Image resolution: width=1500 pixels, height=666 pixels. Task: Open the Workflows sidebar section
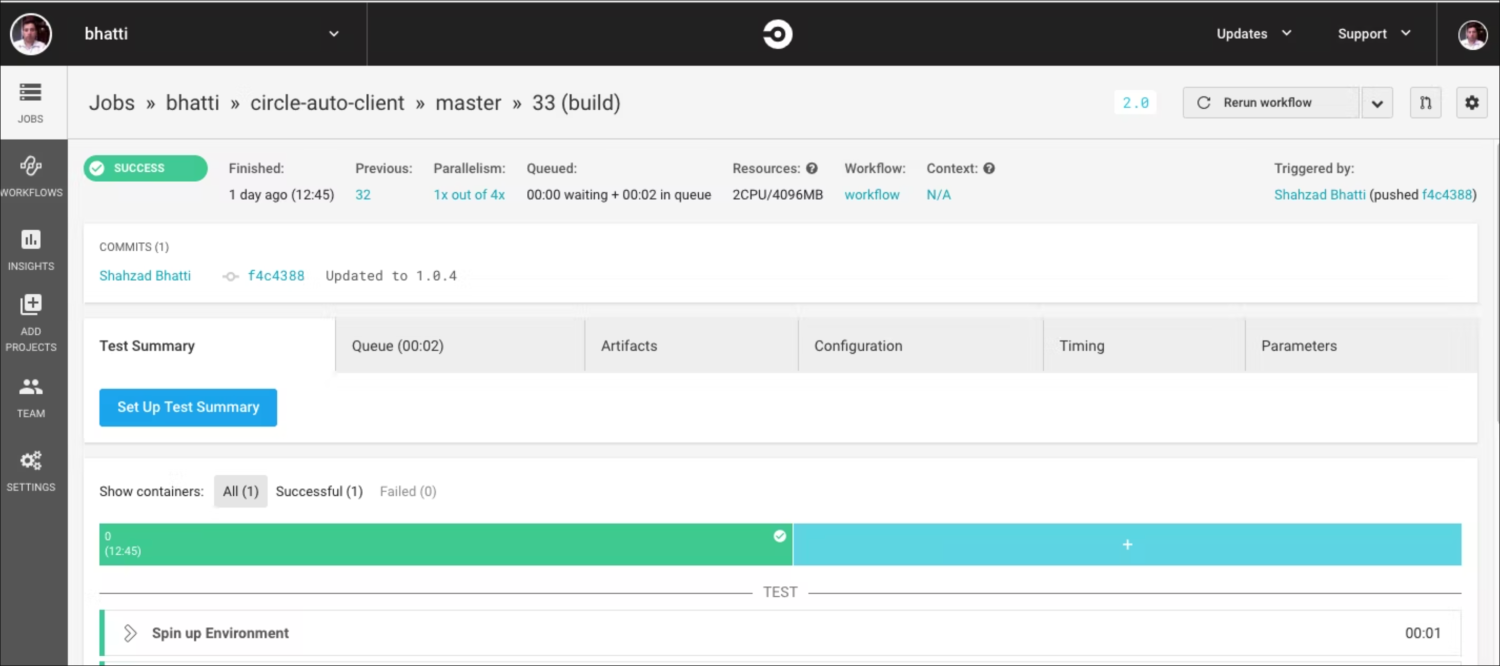[31, 177]
